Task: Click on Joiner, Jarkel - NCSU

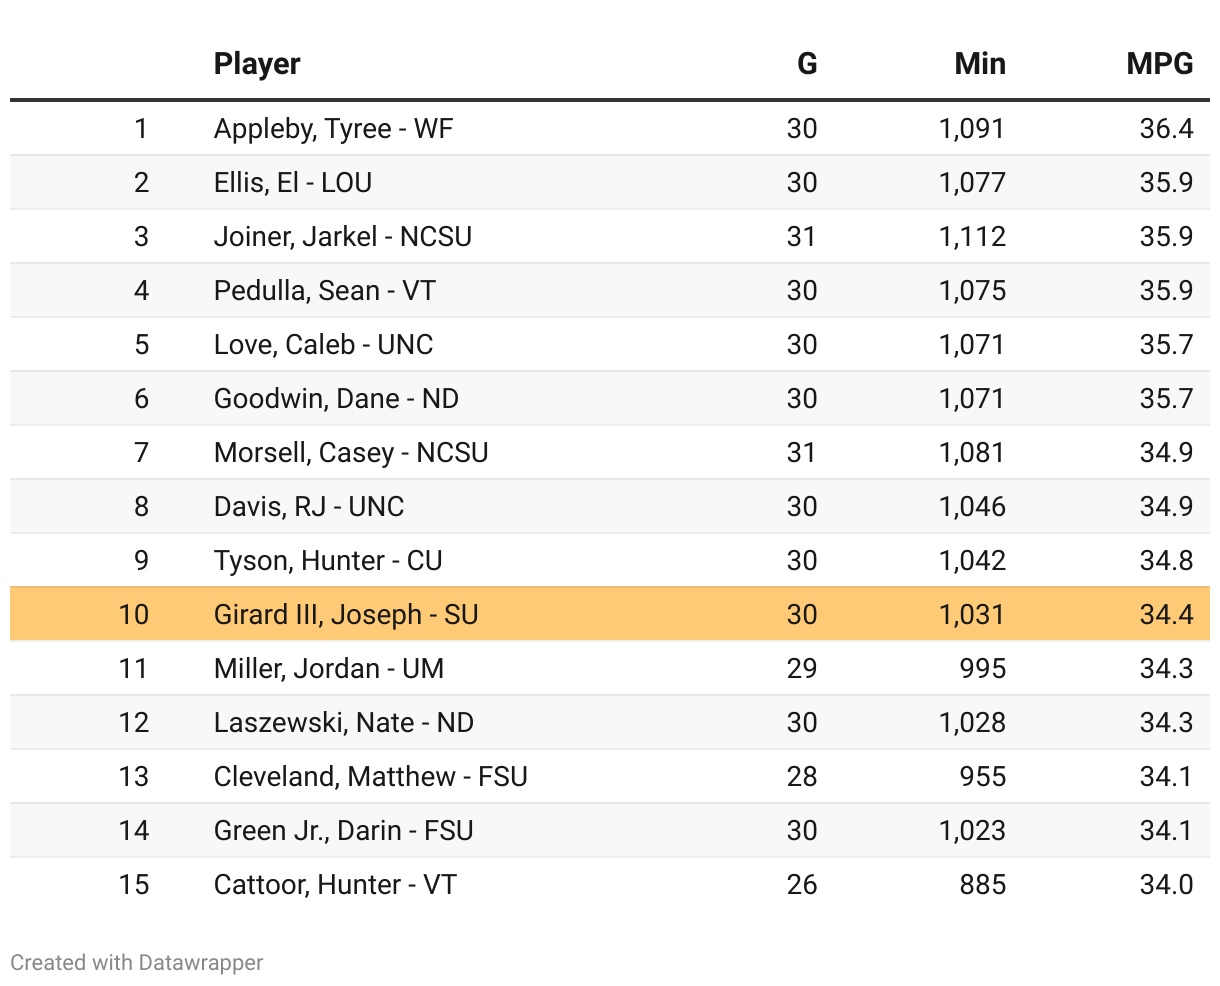Action: pyautogui.click(x=342, y=237)
